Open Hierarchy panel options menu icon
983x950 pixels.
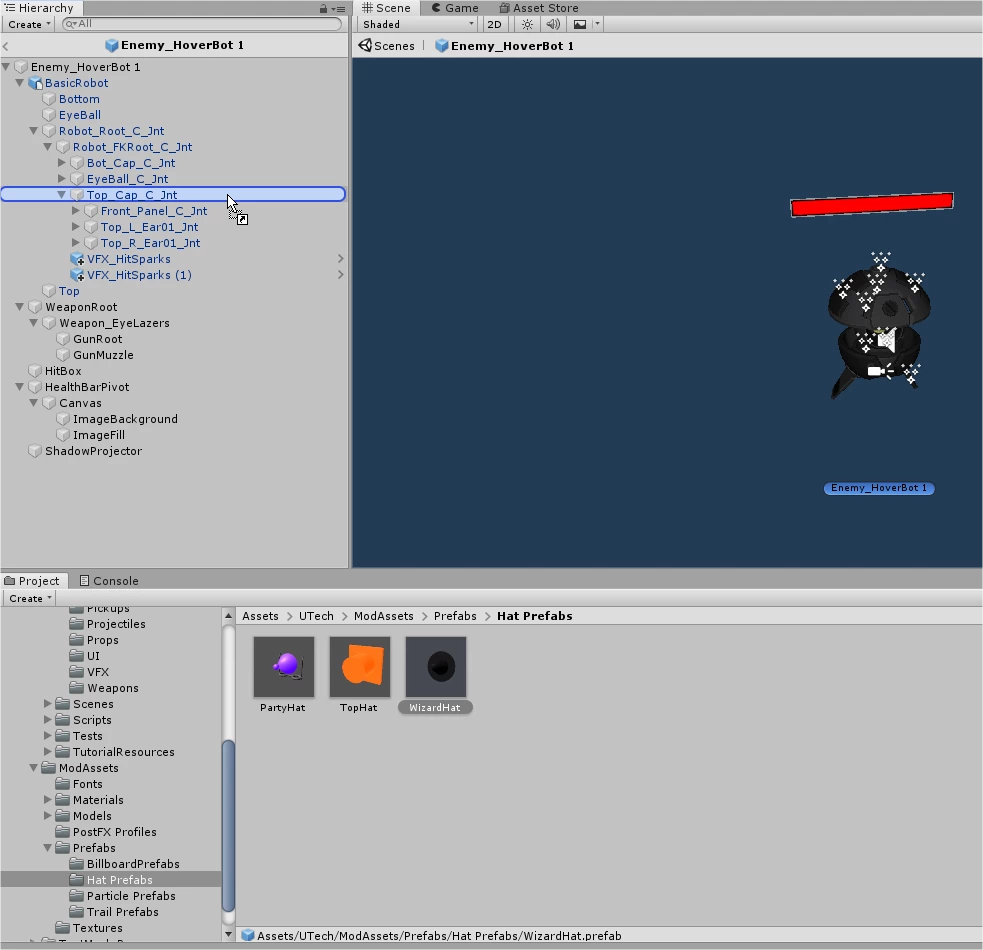point(339,9)
